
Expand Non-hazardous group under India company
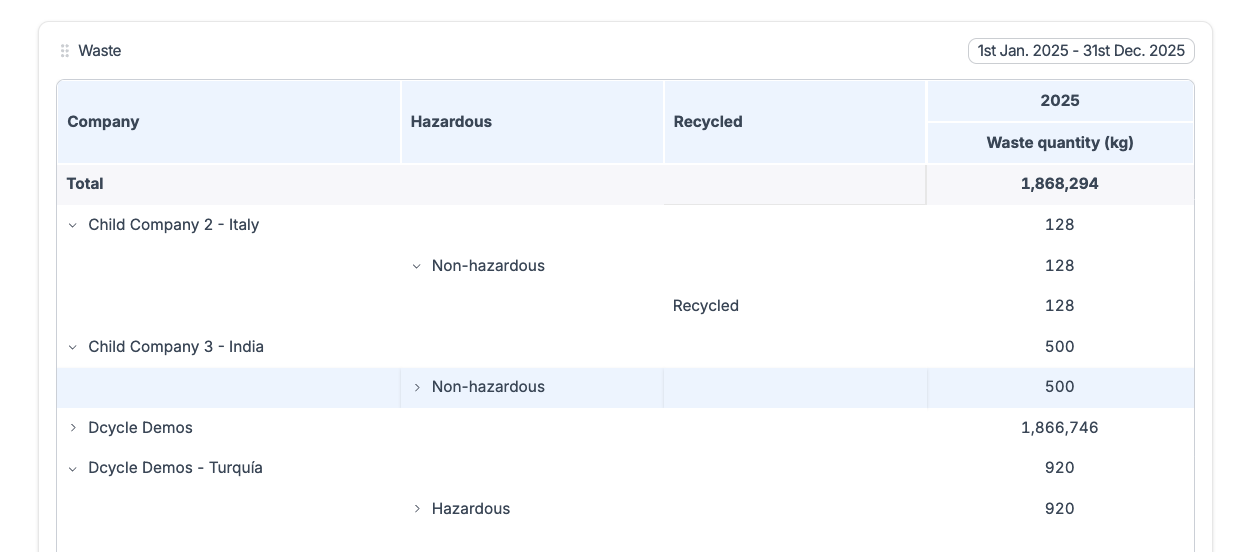[x=417, y=388]
